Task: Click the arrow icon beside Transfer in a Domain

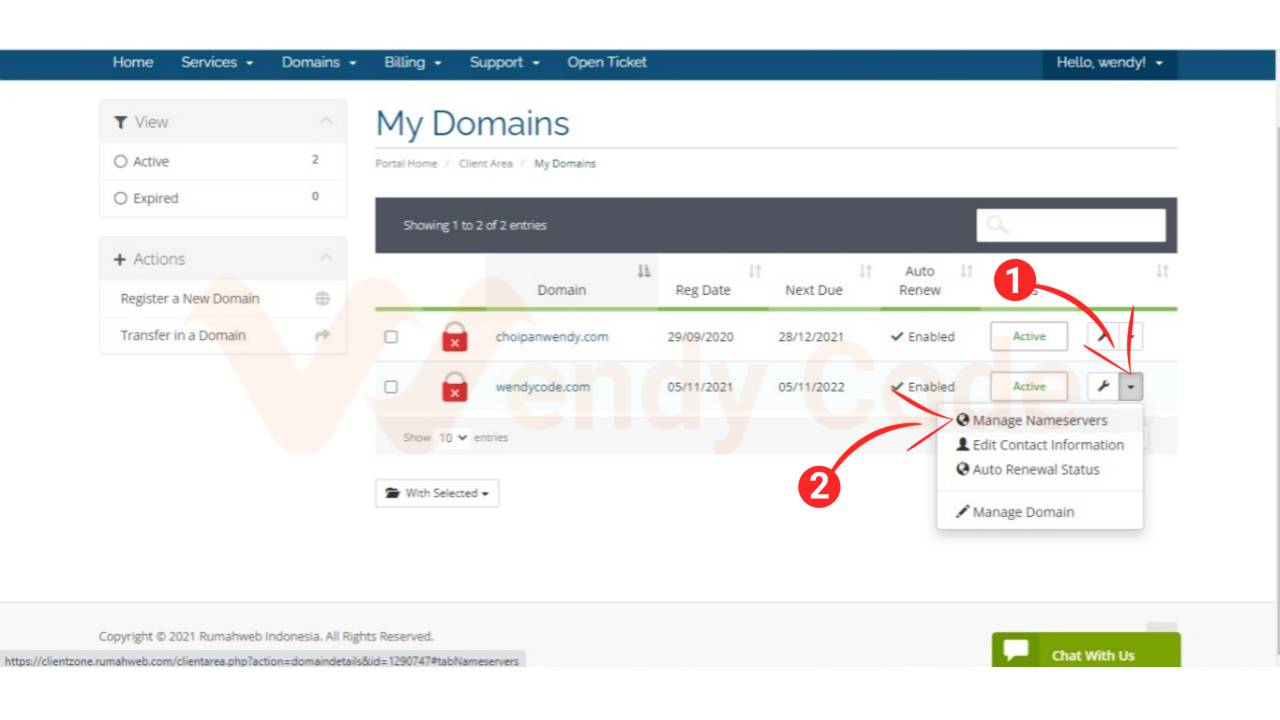Action: click(x=322, y=336)
